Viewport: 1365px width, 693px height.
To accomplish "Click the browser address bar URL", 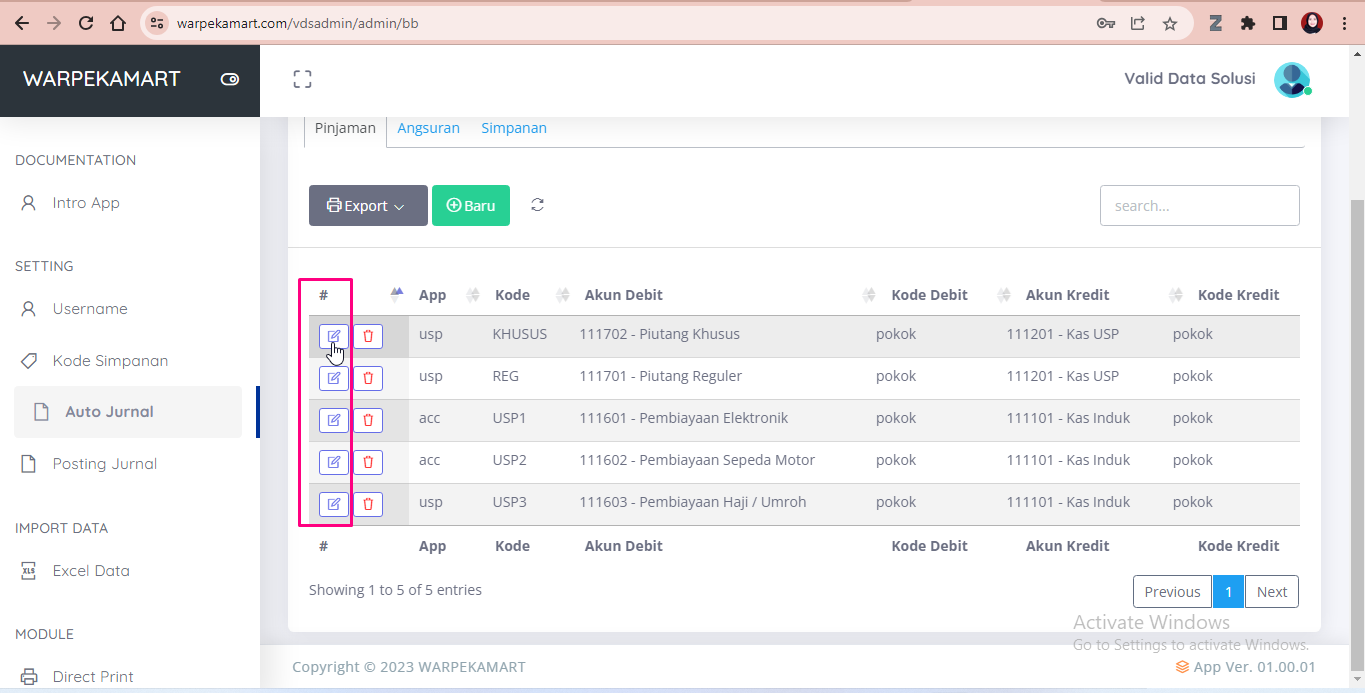I will [x=297, y=23].
